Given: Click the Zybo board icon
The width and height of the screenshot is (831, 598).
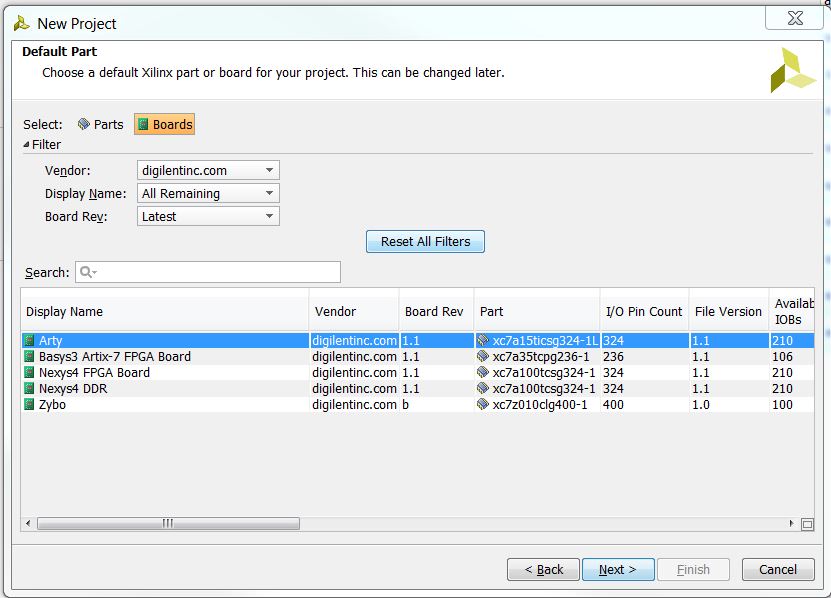Looking at the screenshot, I should pos(30,404).
